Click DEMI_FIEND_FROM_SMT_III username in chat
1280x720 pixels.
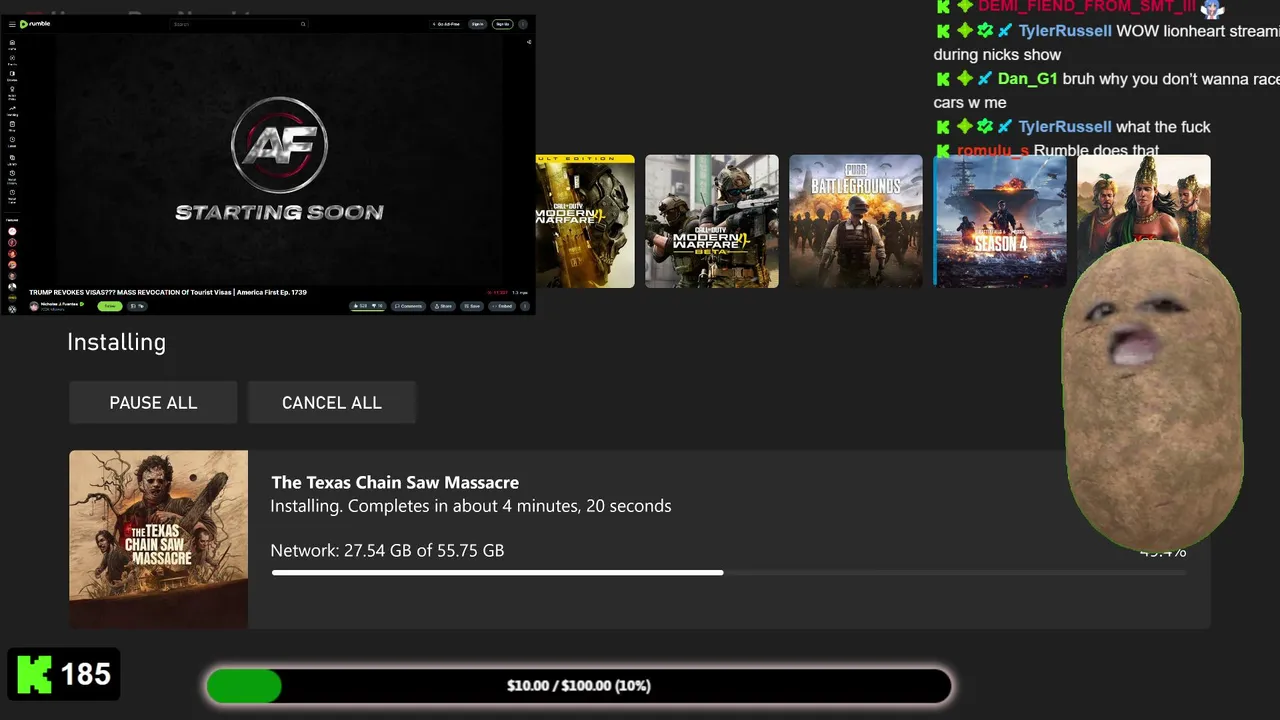1087,7
